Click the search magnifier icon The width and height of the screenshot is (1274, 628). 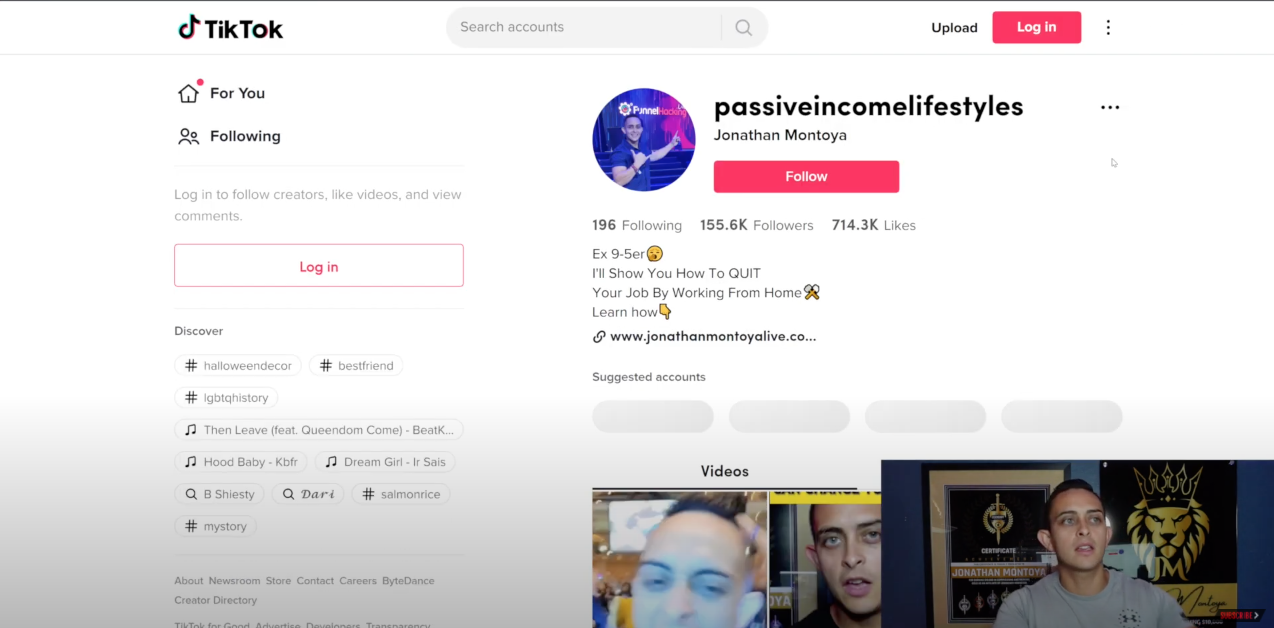coord(743,28)
